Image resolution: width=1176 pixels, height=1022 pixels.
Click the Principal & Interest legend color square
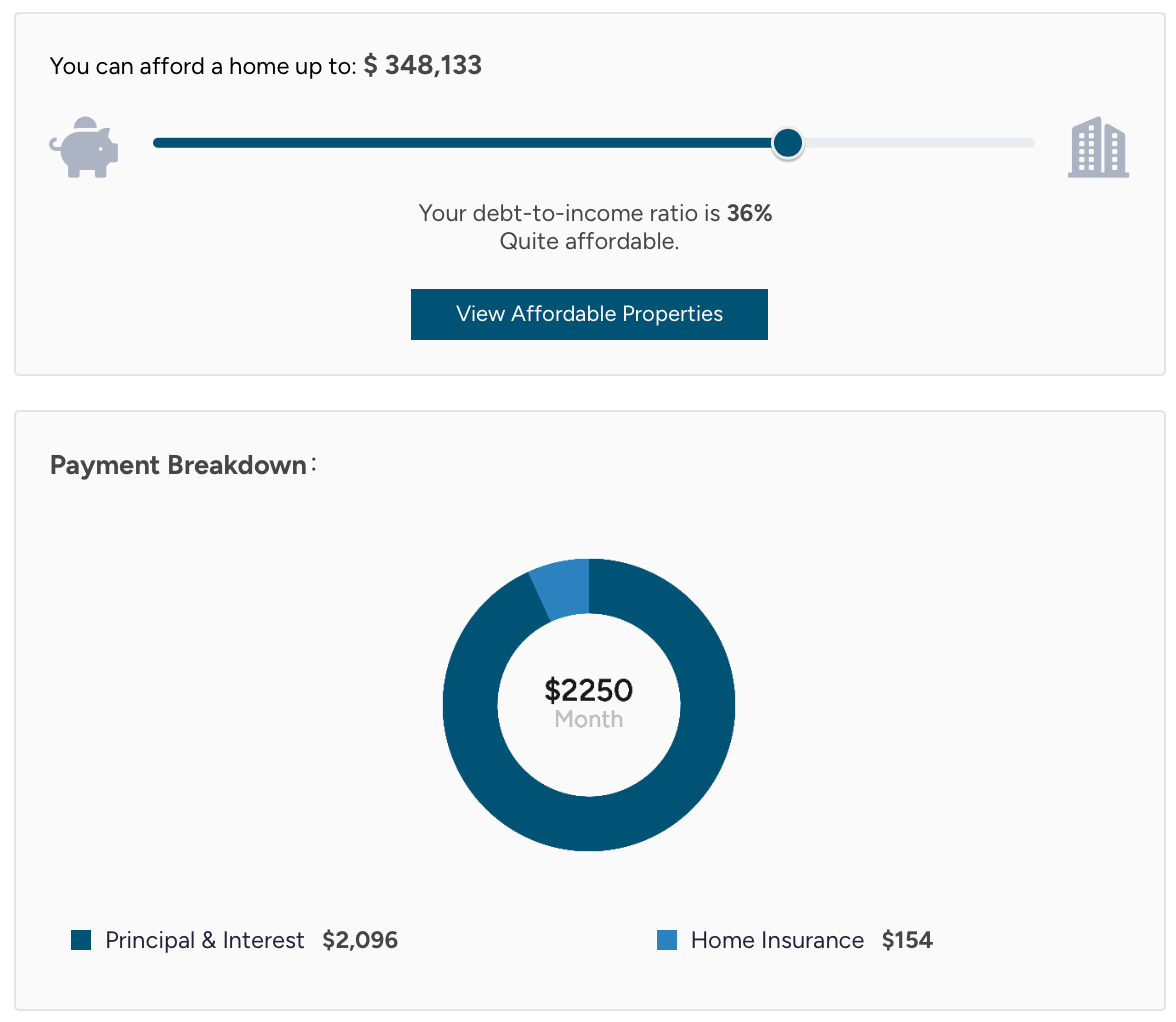[81, 940]
